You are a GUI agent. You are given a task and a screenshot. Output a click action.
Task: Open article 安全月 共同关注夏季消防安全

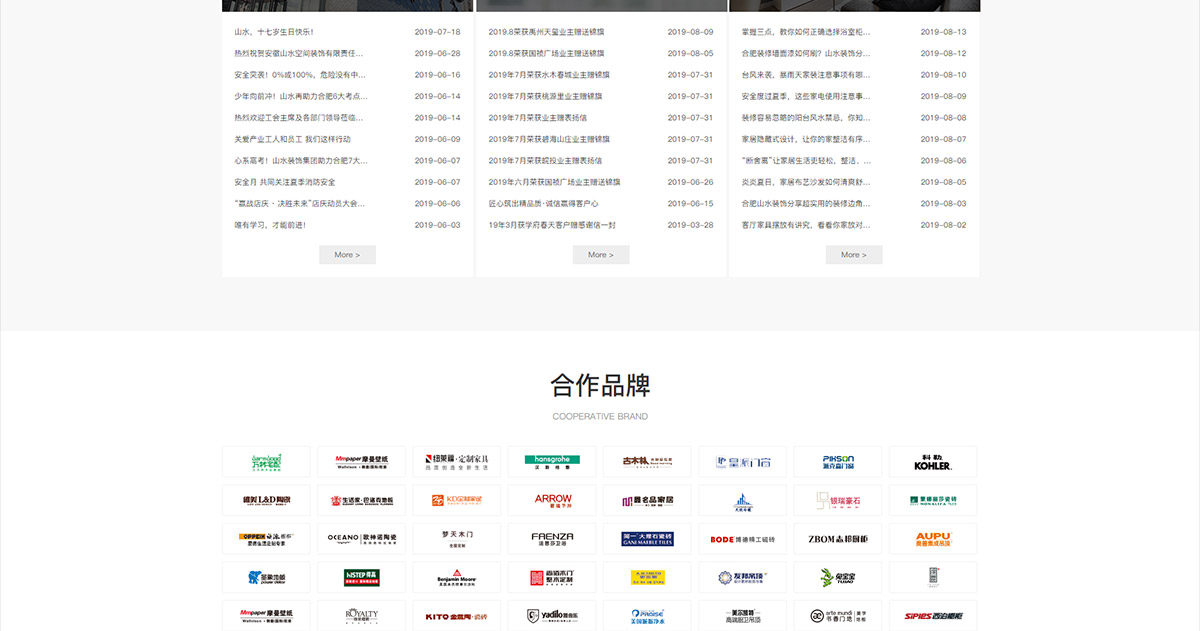pyautogui.click(x=285, y=182)
